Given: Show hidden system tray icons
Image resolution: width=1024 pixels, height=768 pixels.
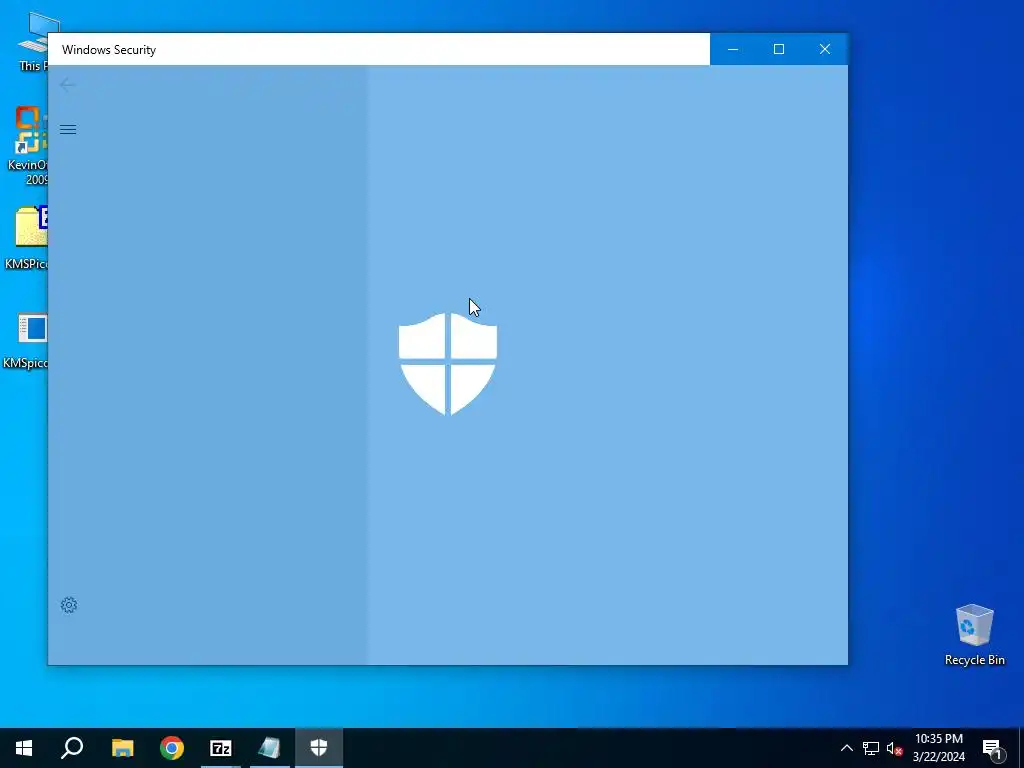Looking at the screenshot, I should tap(846, 748).
